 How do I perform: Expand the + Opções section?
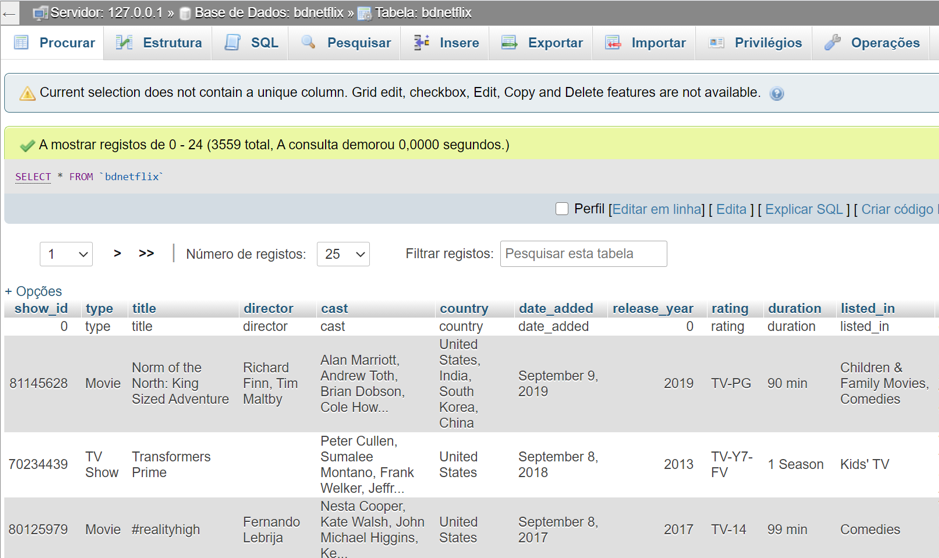[33, 291]
